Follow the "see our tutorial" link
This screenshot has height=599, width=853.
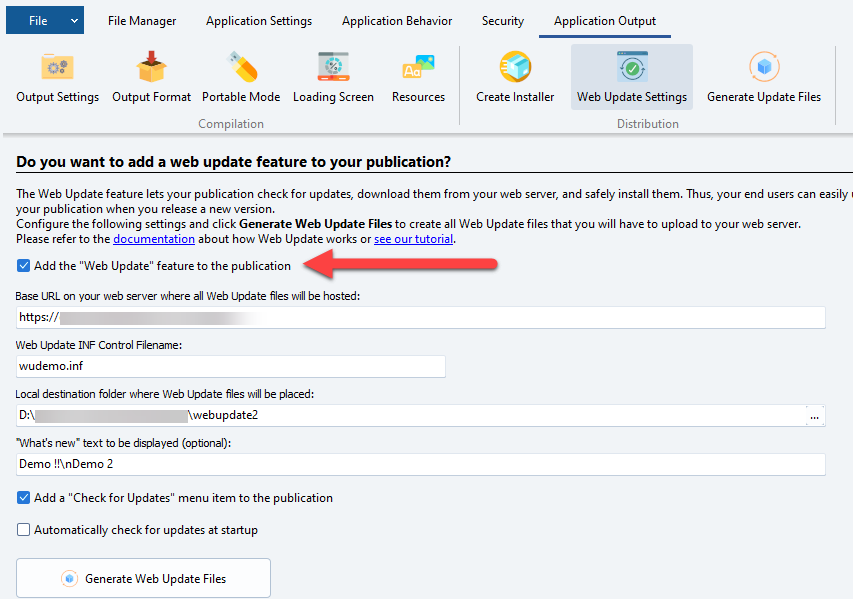coord(413,240)
